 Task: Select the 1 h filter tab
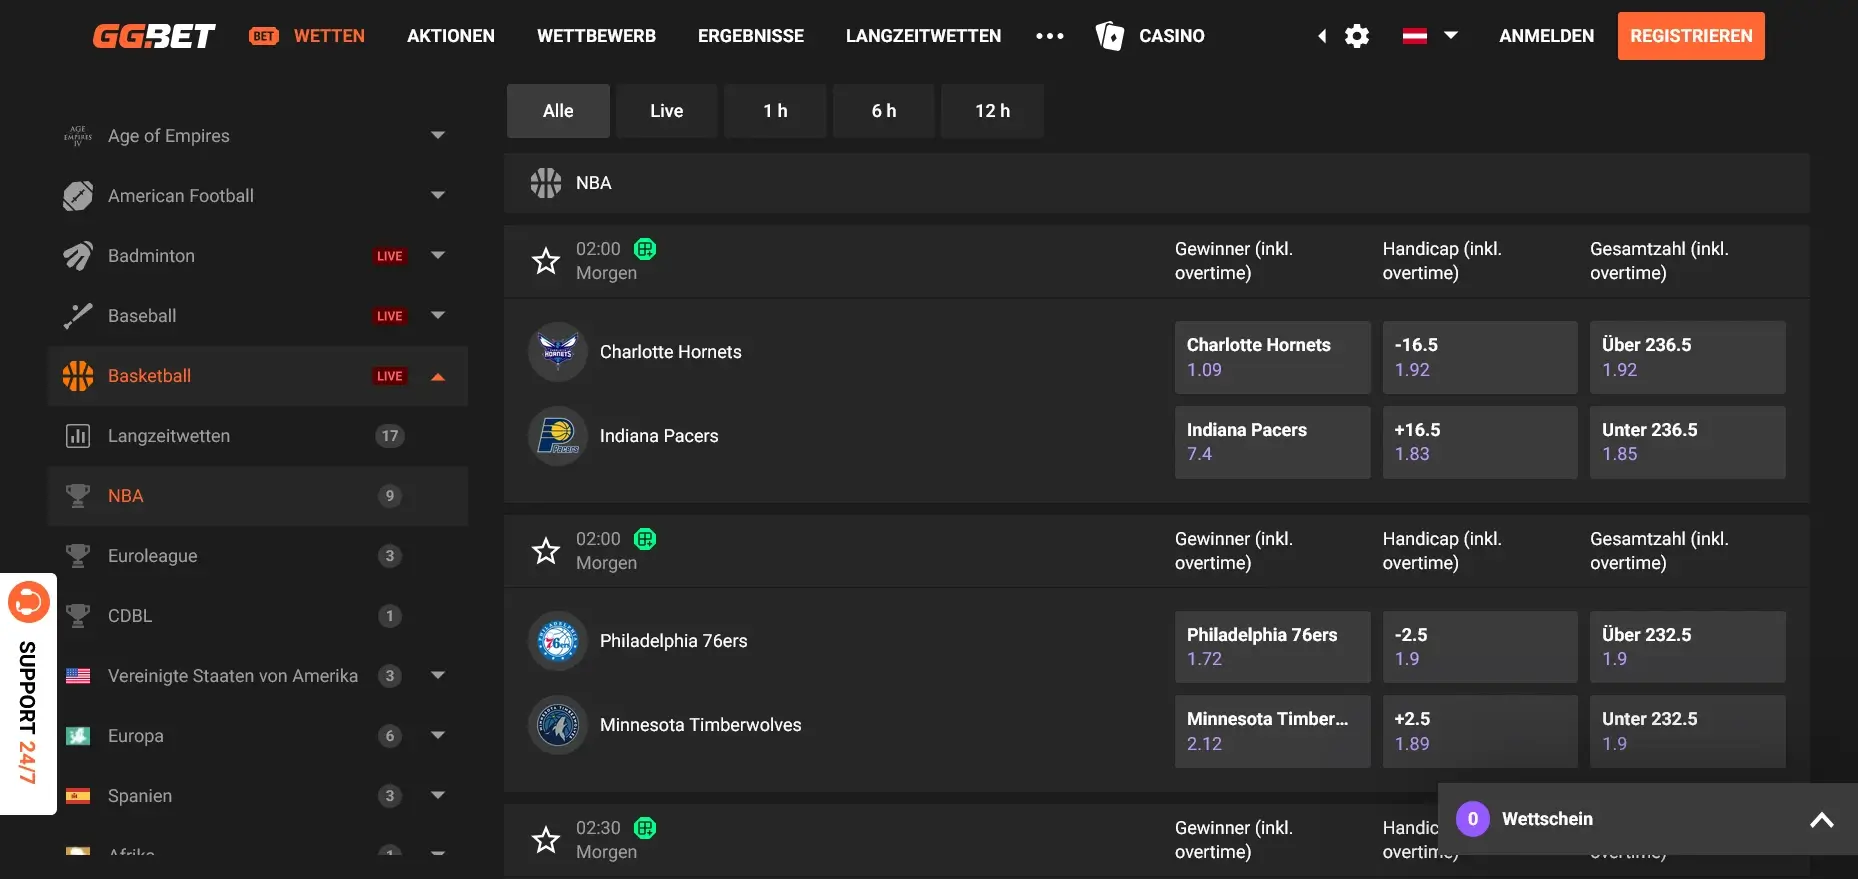point(775,111)
